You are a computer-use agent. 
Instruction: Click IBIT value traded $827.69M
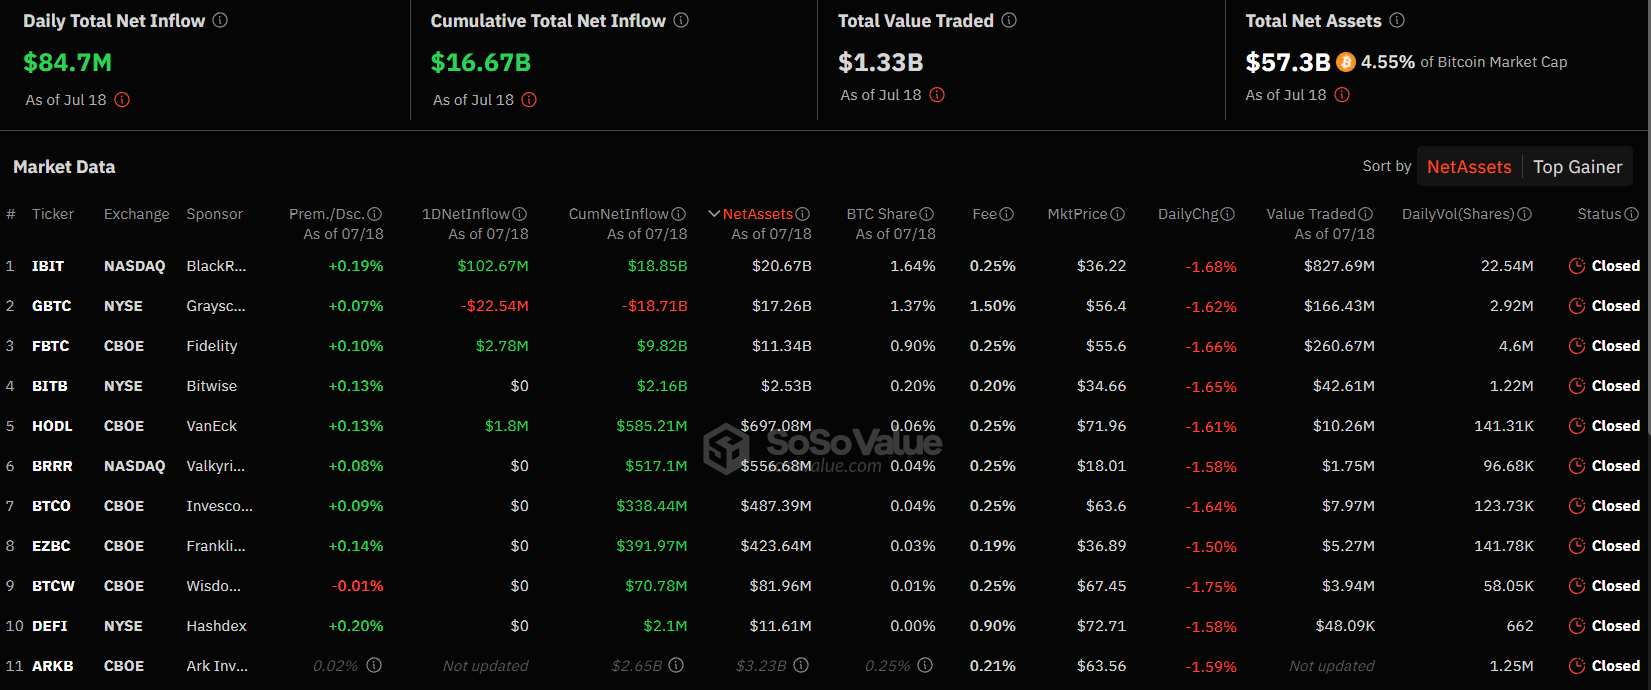click(x=1339, y=266)
